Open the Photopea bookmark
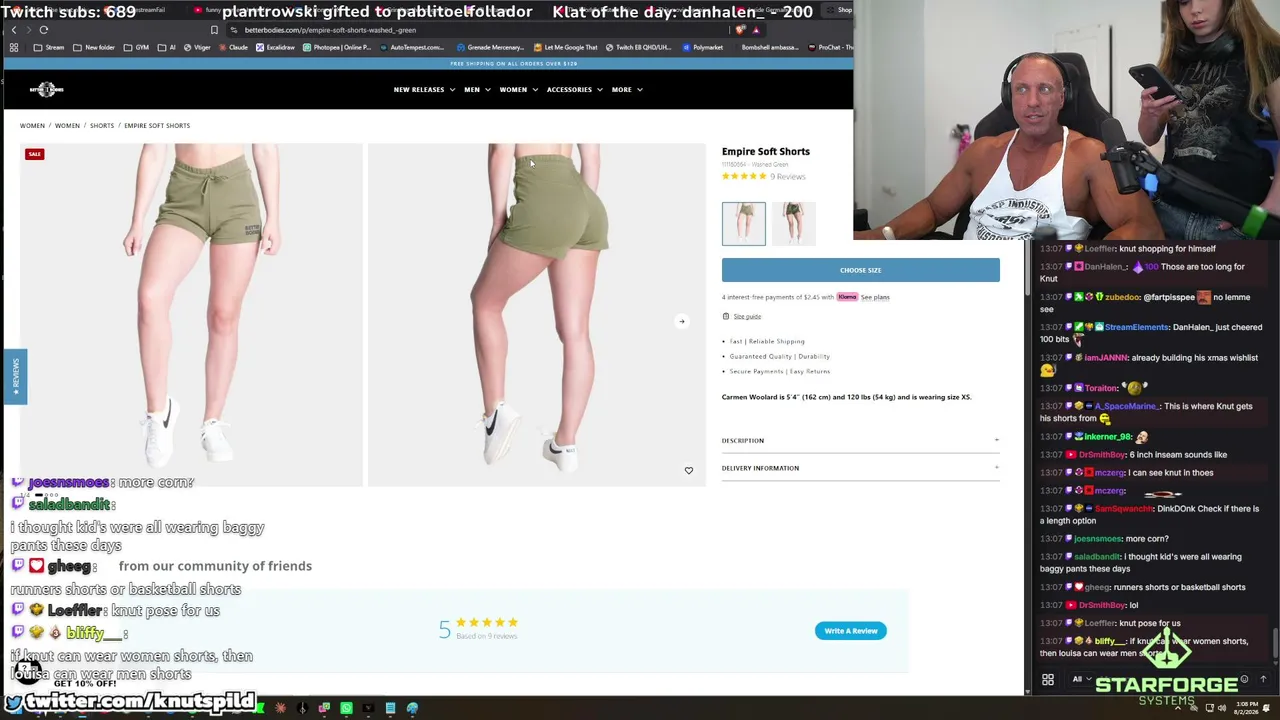Viewport: 1280px width, 720px height. point(337,47)
